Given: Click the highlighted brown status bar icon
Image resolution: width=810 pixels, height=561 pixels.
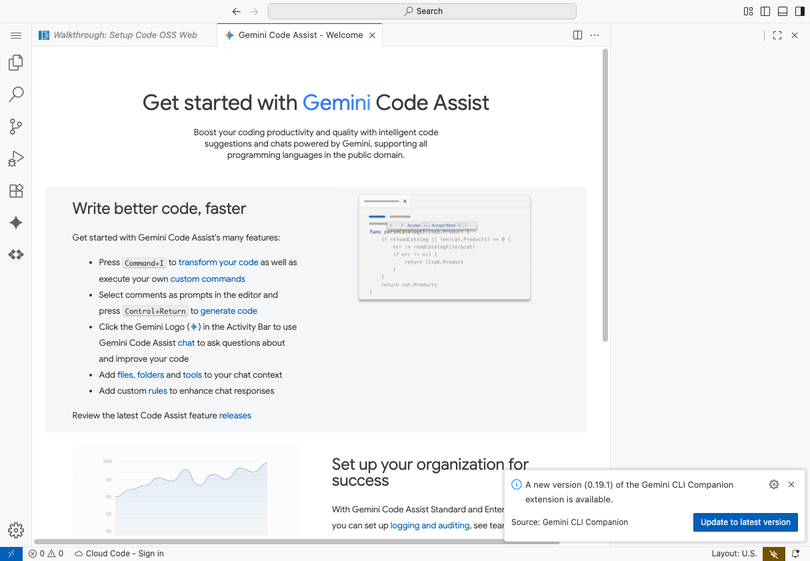Looking at the screenshot, I should (773, 554).
